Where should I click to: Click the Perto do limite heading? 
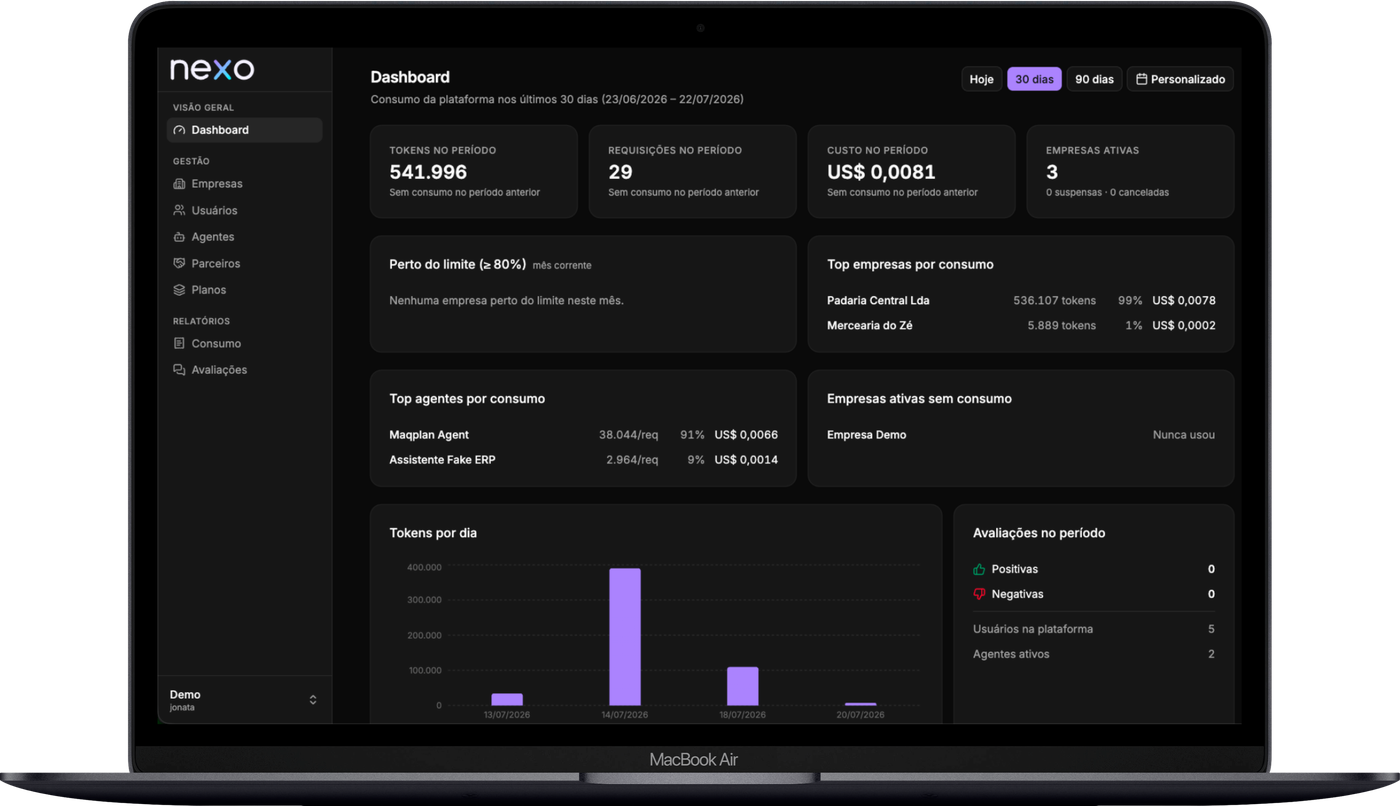coord(457,264)
